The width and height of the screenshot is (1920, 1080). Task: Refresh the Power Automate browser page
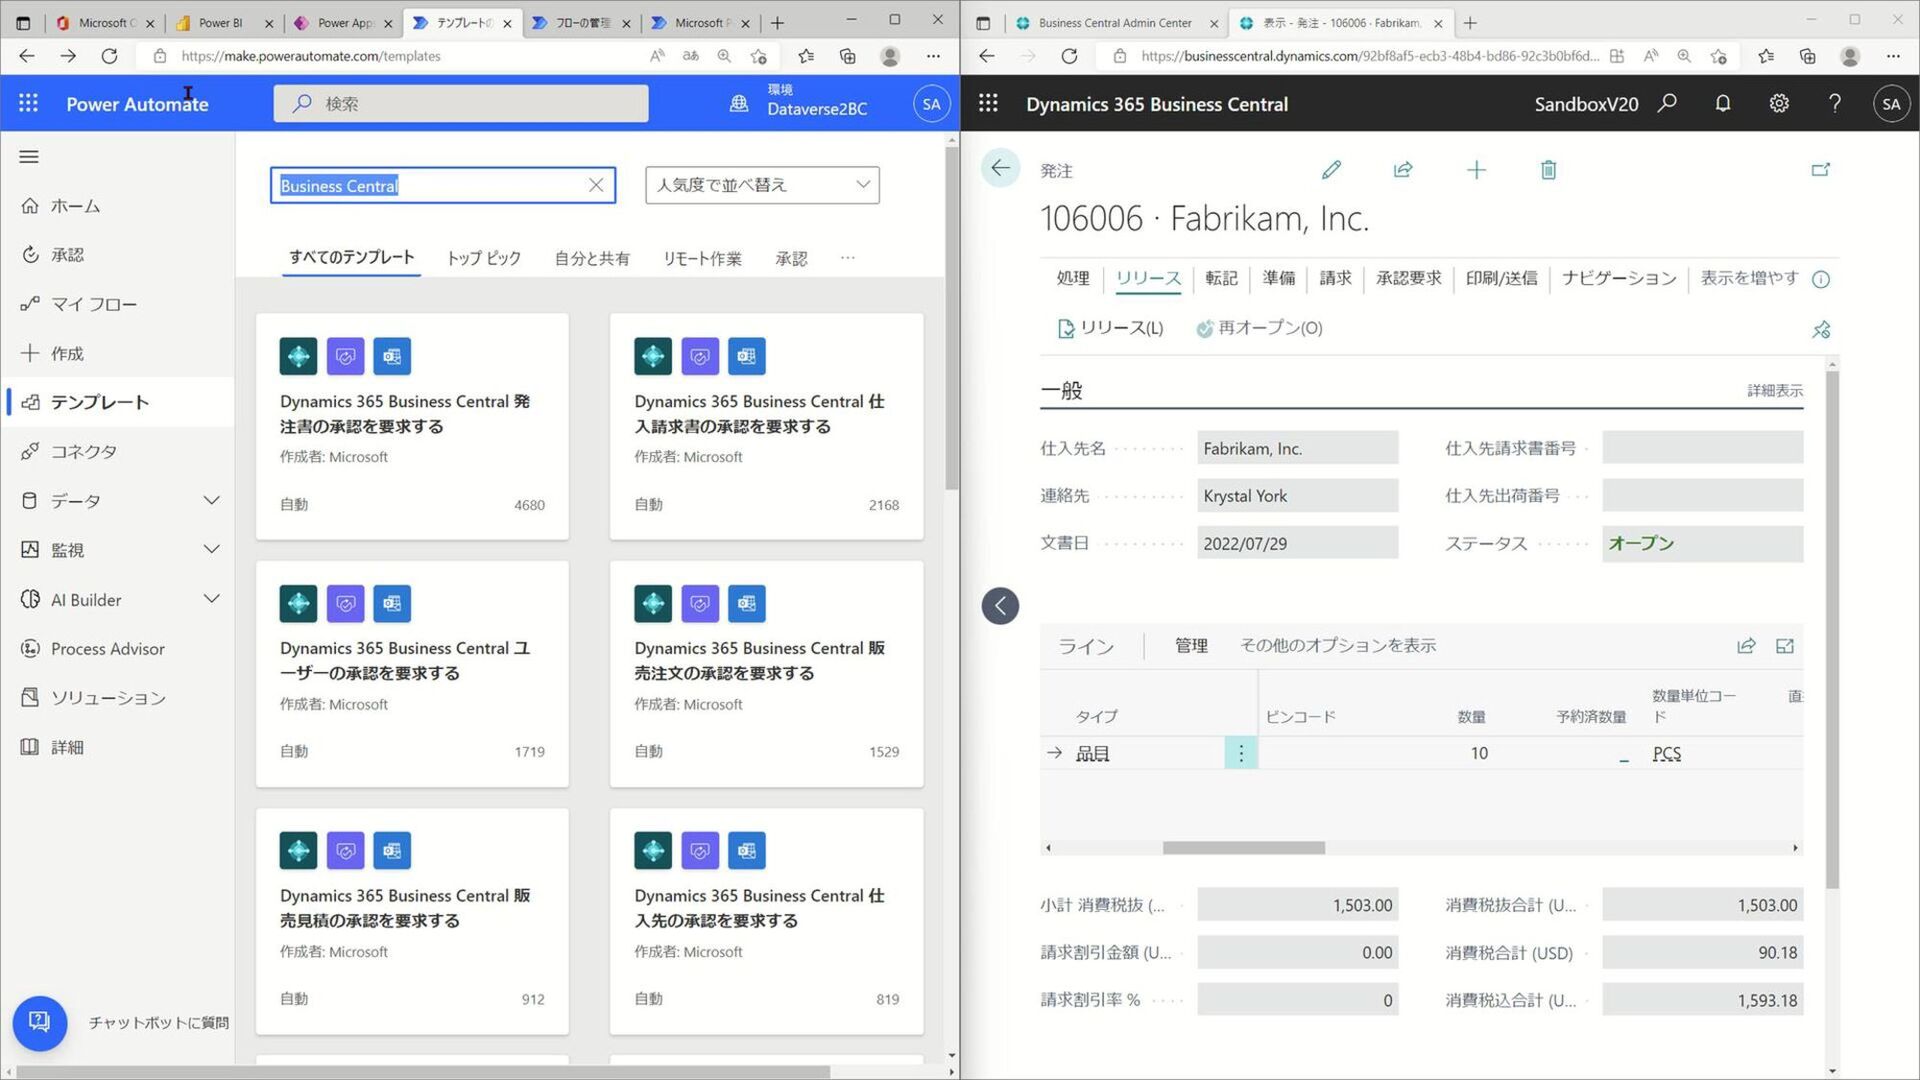(x=109, y=56)
